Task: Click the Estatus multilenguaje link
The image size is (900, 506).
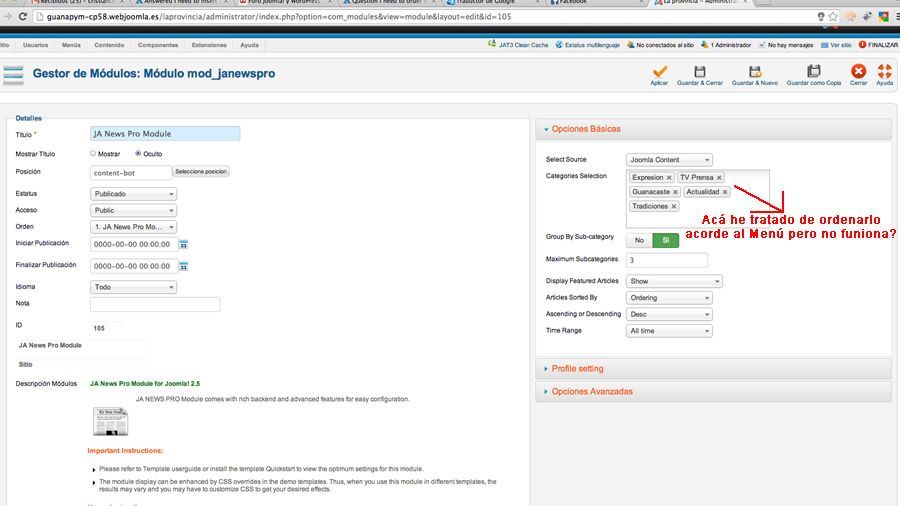Action: point(588,45)
